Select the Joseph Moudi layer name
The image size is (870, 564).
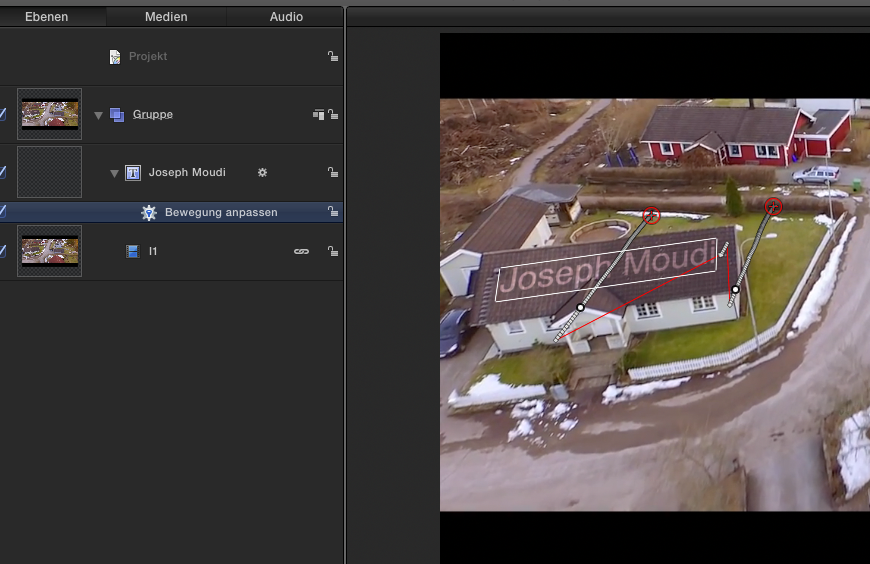[x=187, y=172]
